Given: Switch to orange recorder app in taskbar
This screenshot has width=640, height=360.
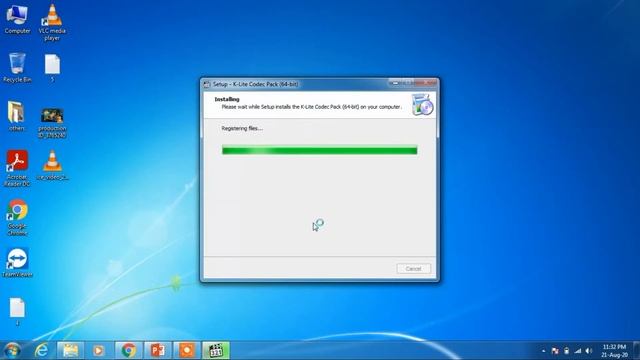Looking at the screenshot, I should click(x=187, y=350).
